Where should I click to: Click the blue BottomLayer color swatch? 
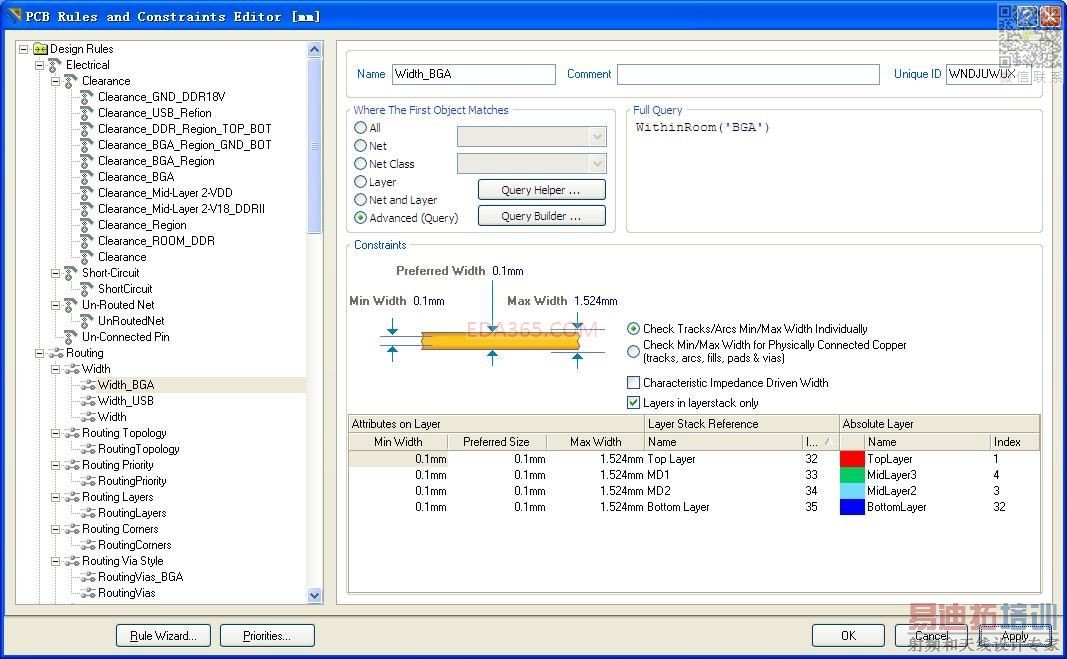[x=852, y=507]
